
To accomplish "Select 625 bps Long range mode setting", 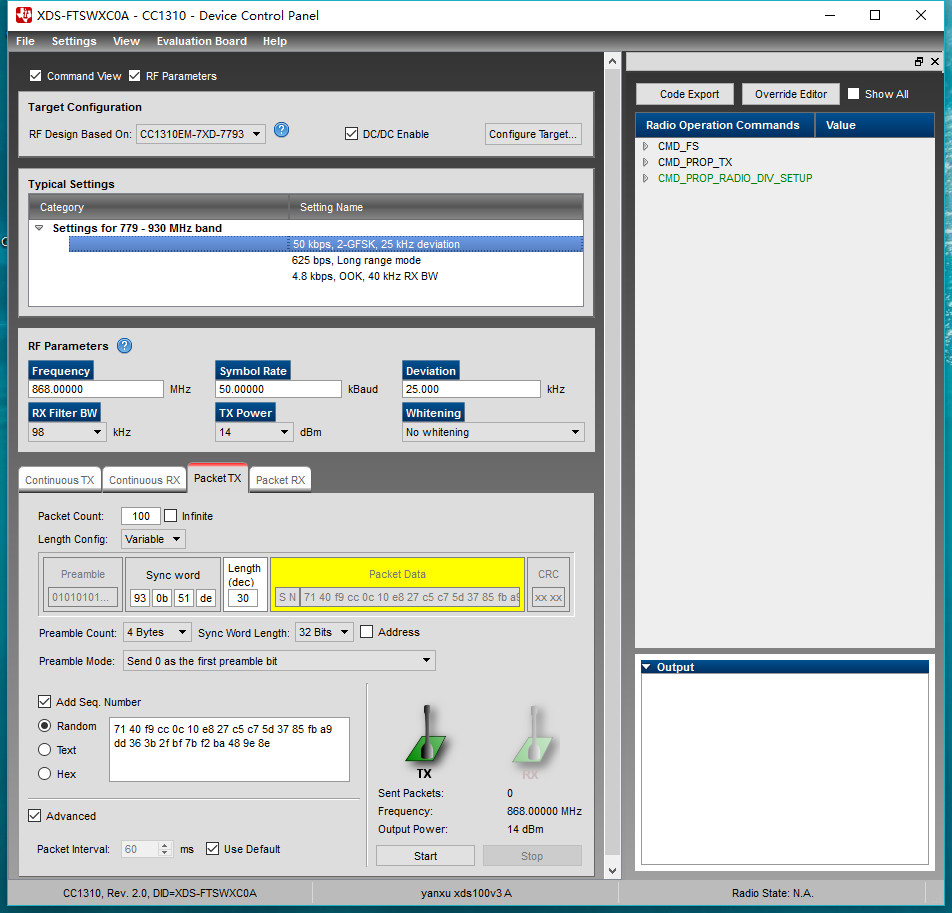I will [356, 260].
